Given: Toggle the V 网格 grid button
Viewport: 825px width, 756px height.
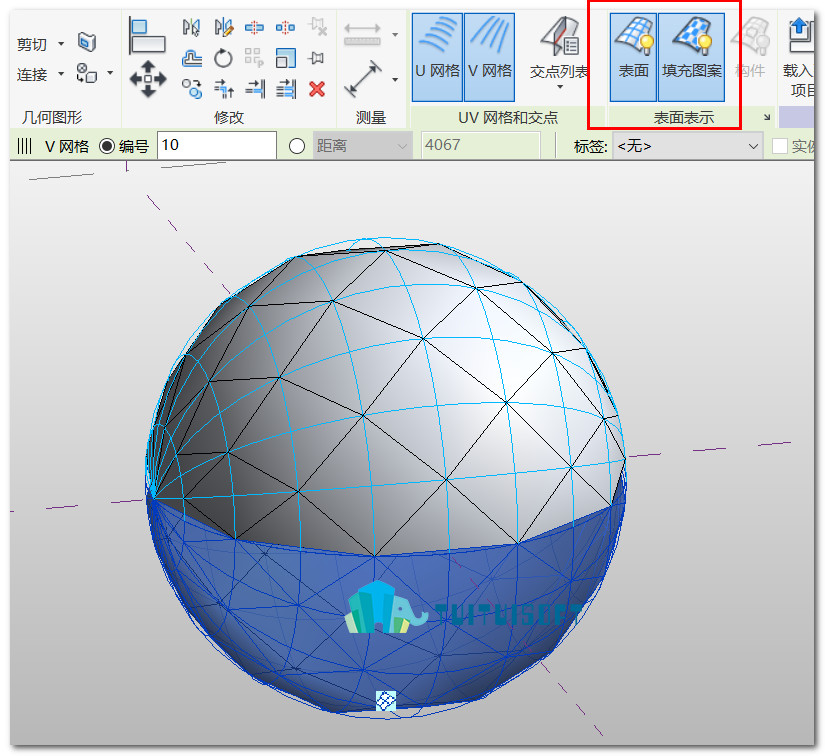Looking at the screenshot, I should [x=489, y=57].
